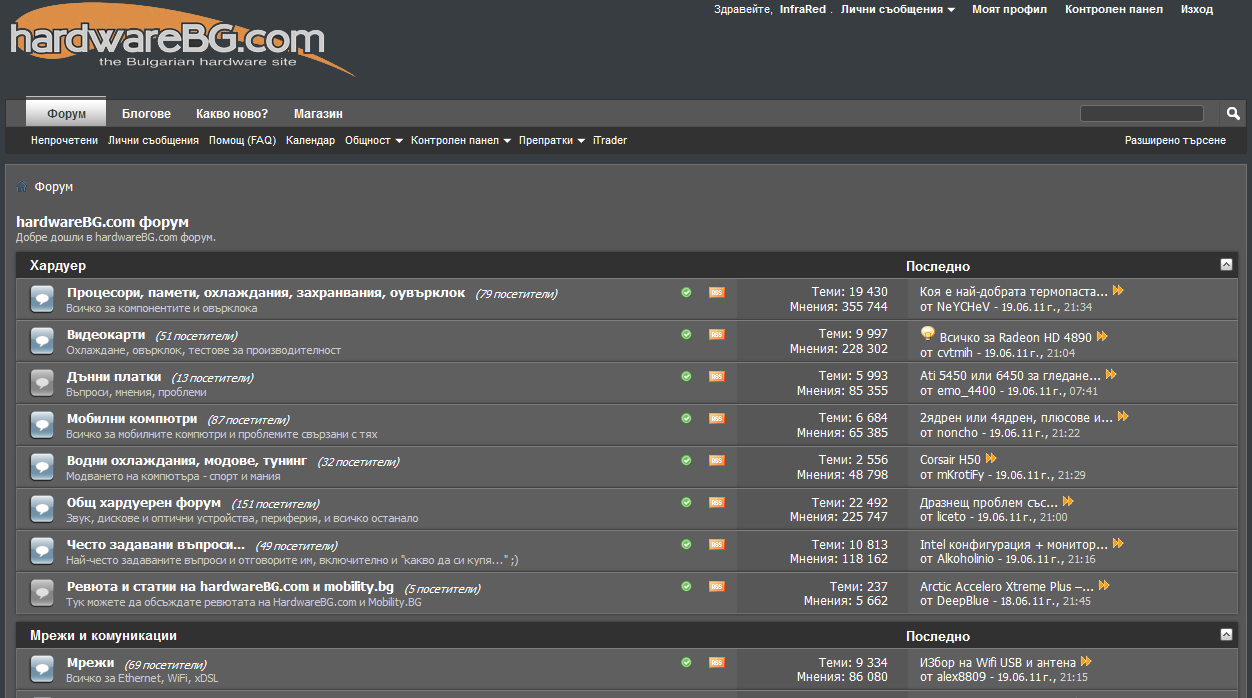This screenshot has height=698, width=1252.
Task: Open the Какво ново? tab
Action: [232, 114]
